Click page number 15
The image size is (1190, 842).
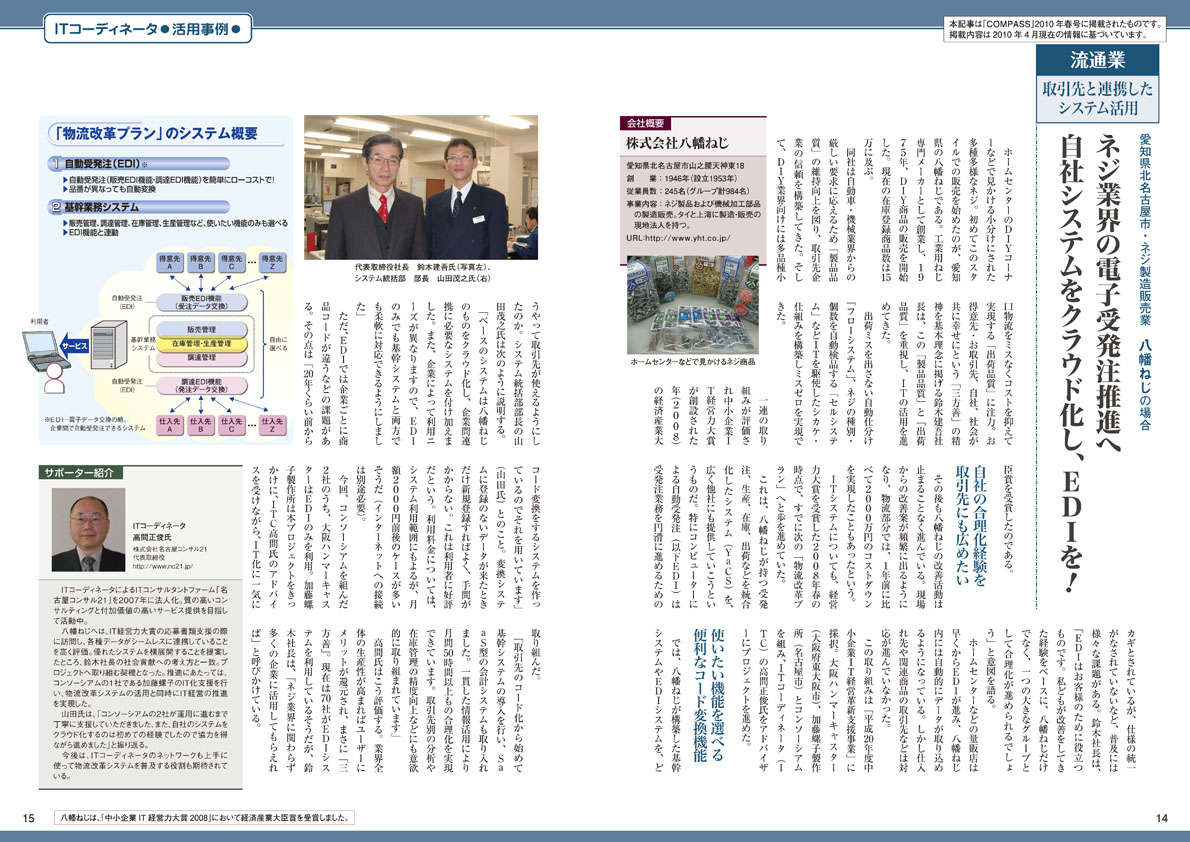(29, 818)
